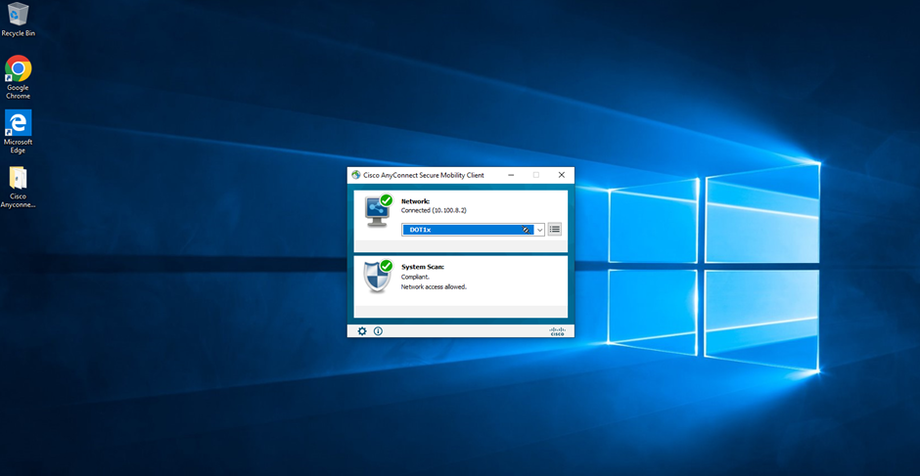Minimize the Cisco AnyConnect window
This screenshot has height=476, width=920.
(x=510, y=175)
